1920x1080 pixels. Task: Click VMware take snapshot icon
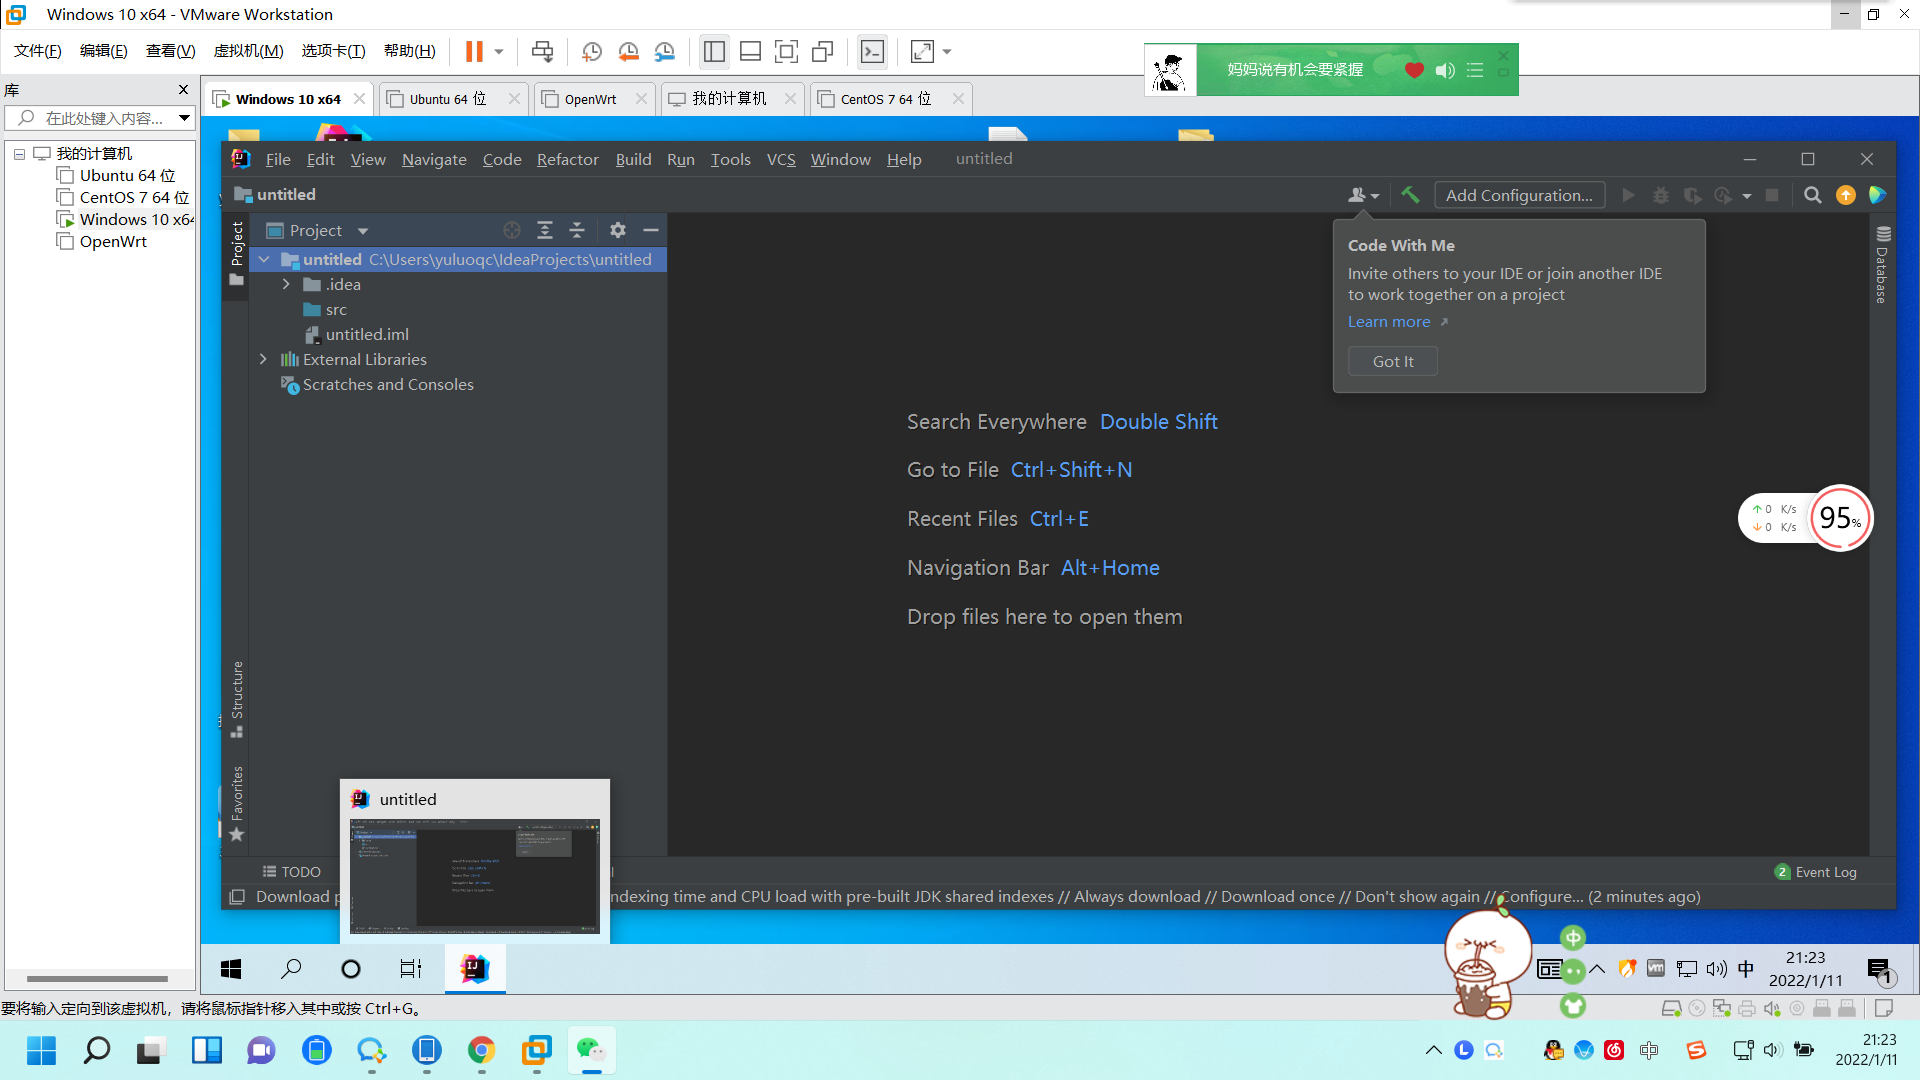click(x=592, y=52)
